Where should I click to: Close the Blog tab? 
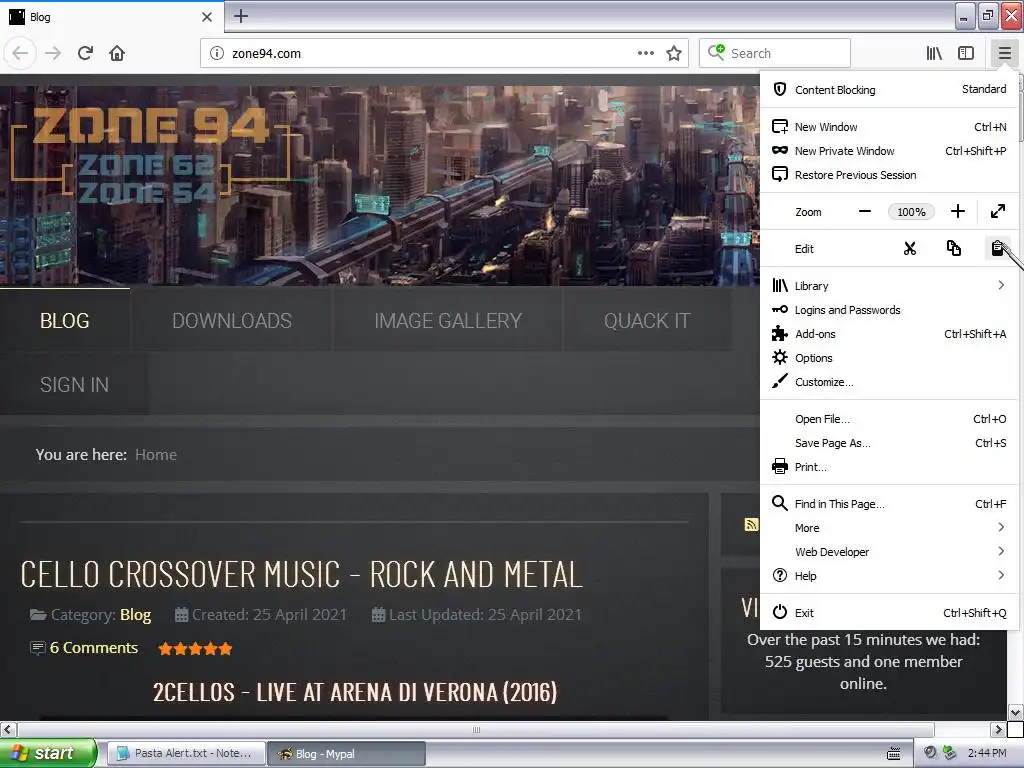pyautogui.click(x=206, y=17)
